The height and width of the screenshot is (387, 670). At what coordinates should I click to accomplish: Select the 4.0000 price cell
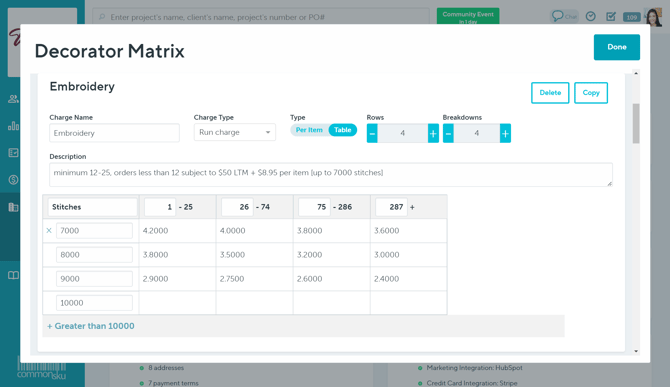pyautogui.click(x=254, y=231)
